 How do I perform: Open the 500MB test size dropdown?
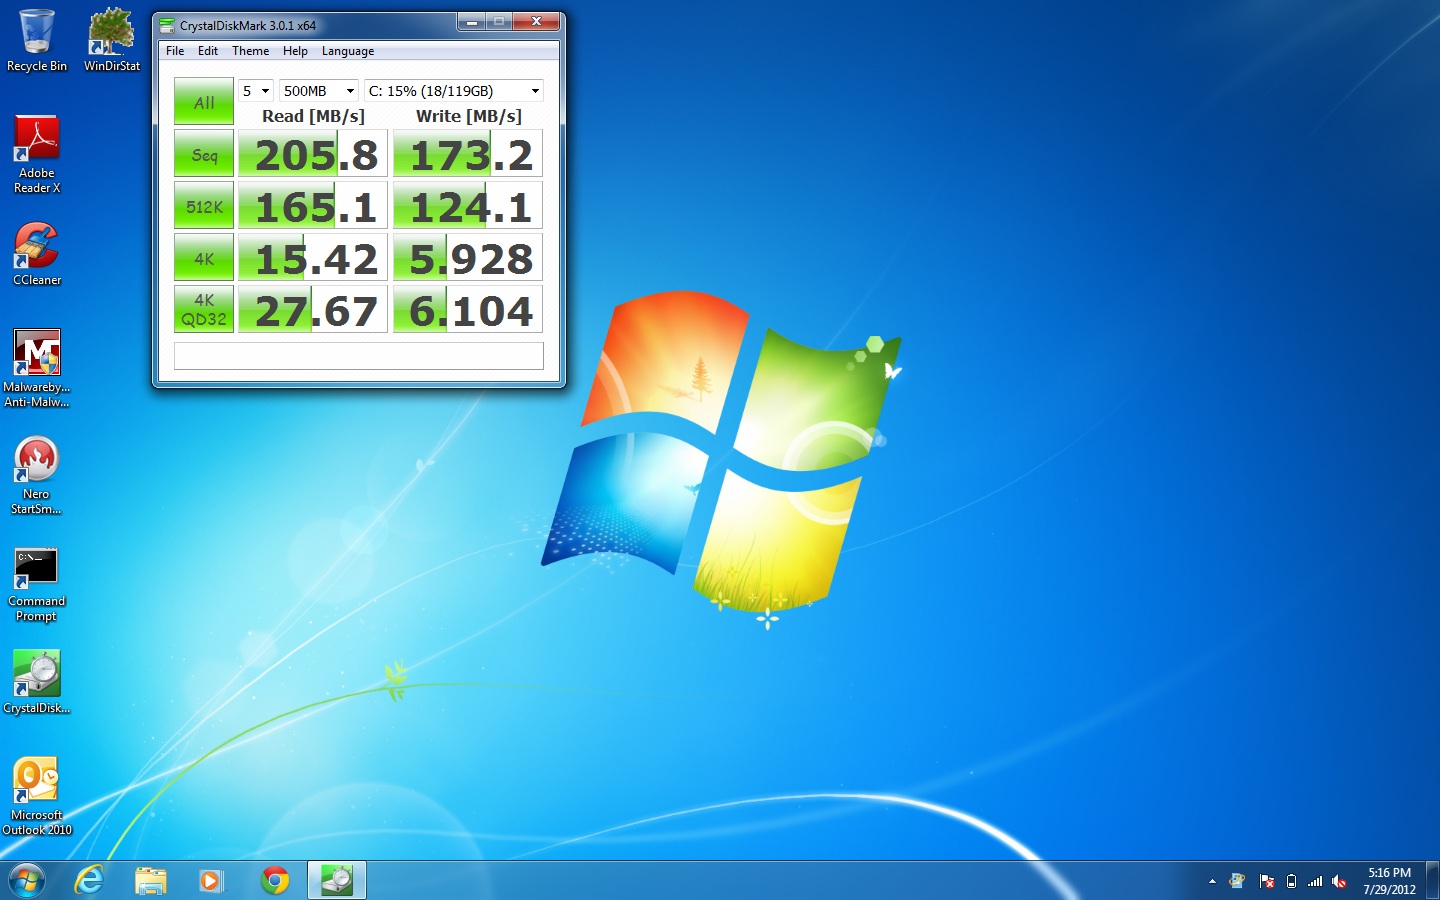tap(318, 91)
